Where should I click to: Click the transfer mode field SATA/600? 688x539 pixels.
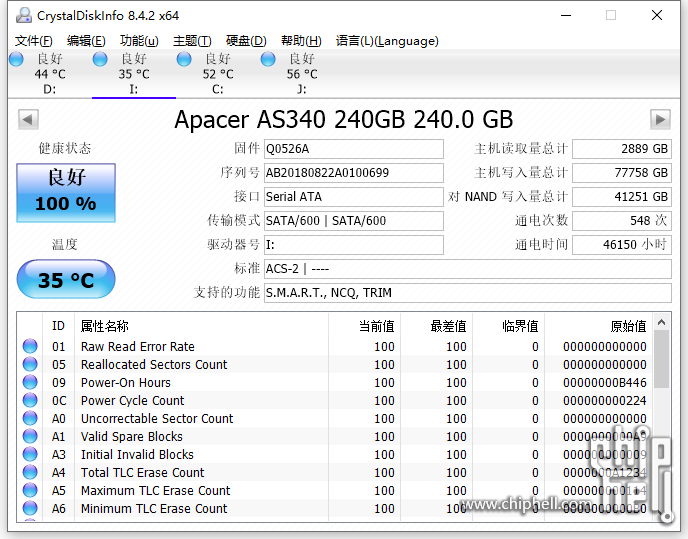(354, 221)
